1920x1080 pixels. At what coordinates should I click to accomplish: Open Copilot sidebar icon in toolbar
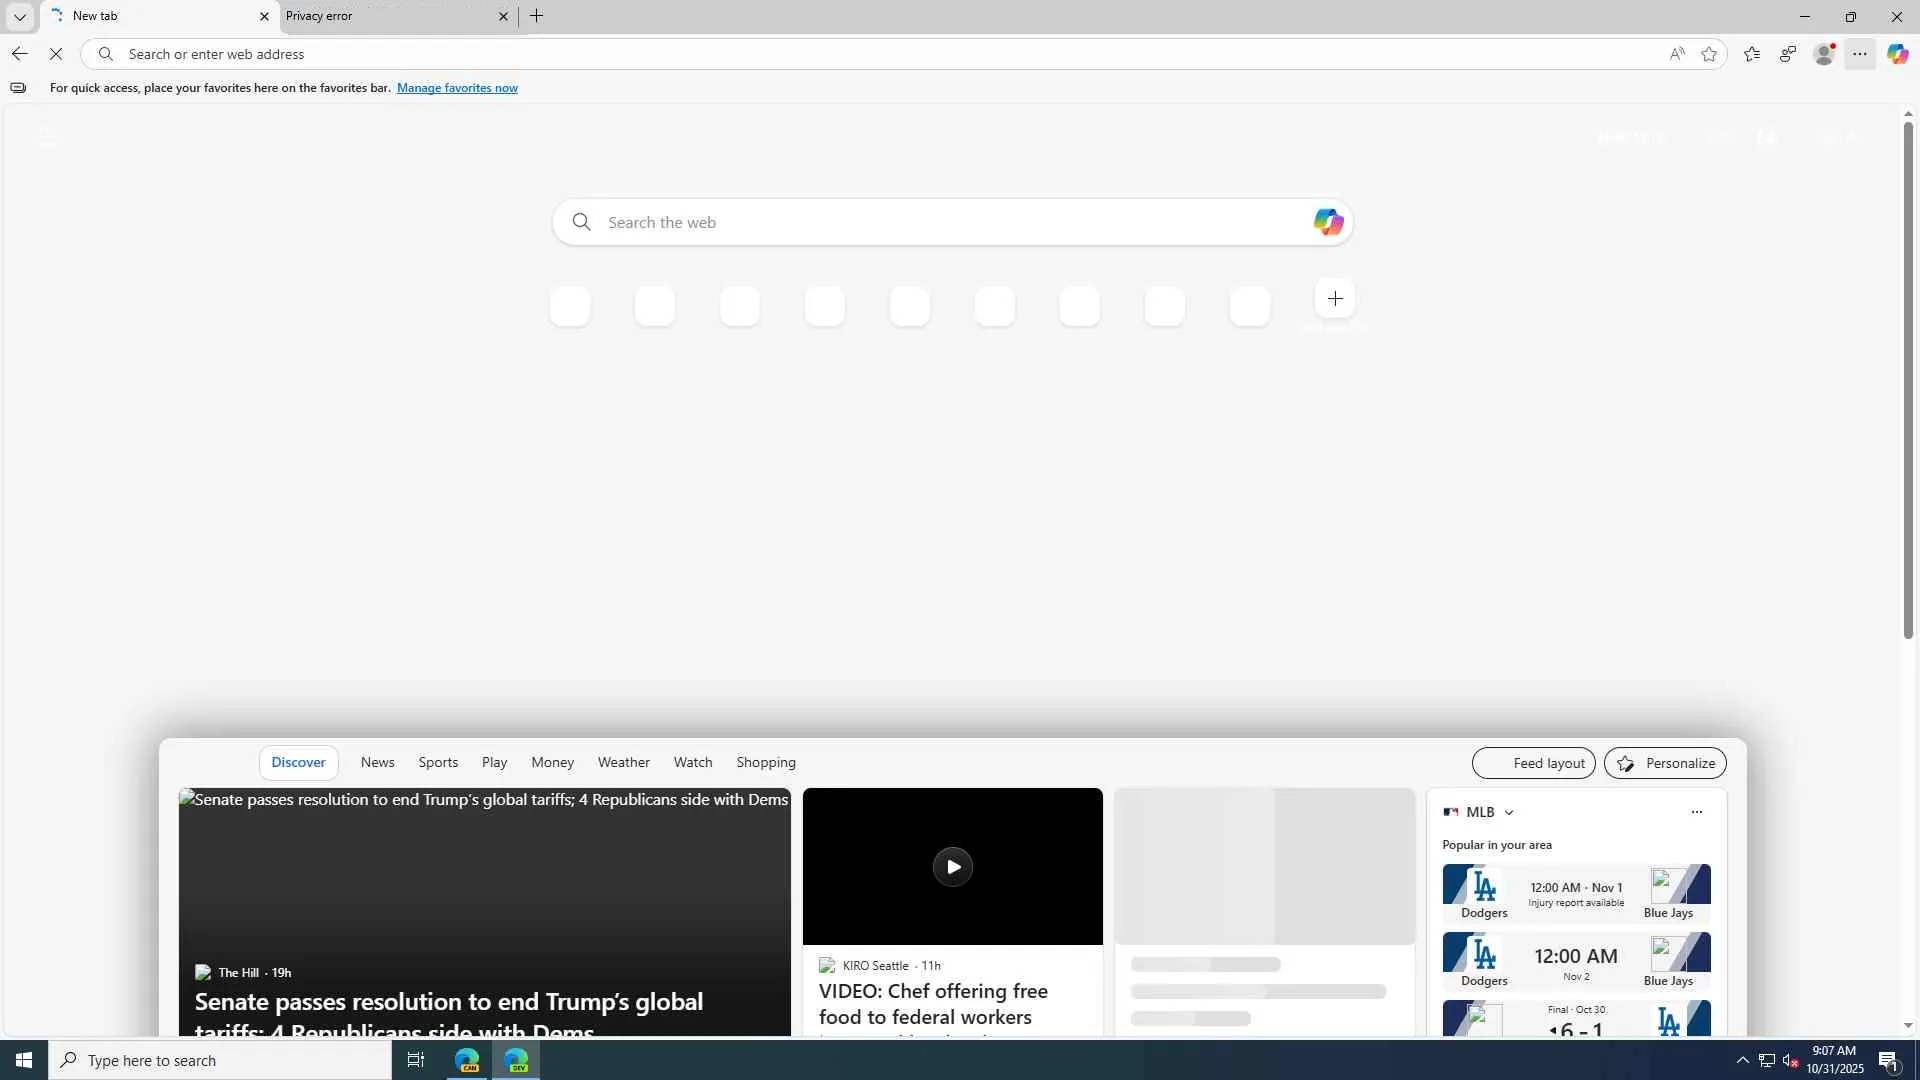pos(1897,54)
